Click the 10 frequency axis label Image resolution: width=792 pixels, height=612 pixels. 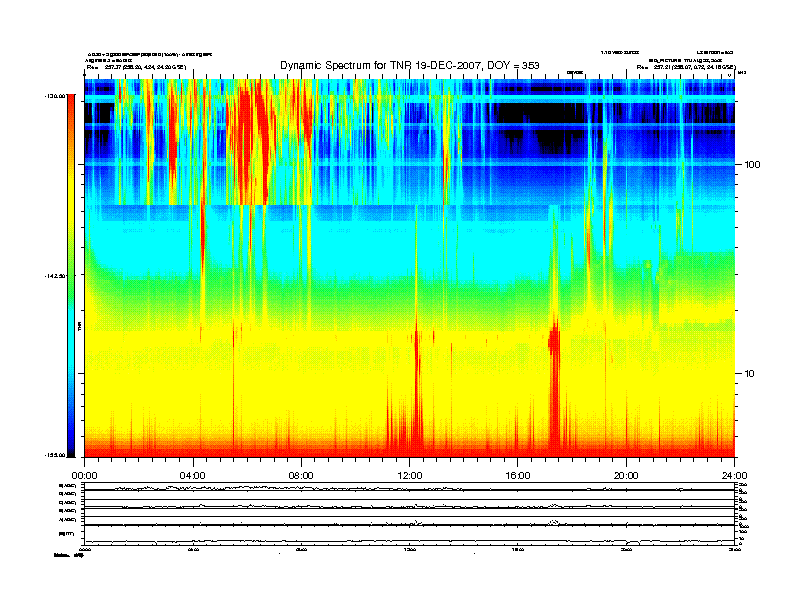tap(750, 374)
